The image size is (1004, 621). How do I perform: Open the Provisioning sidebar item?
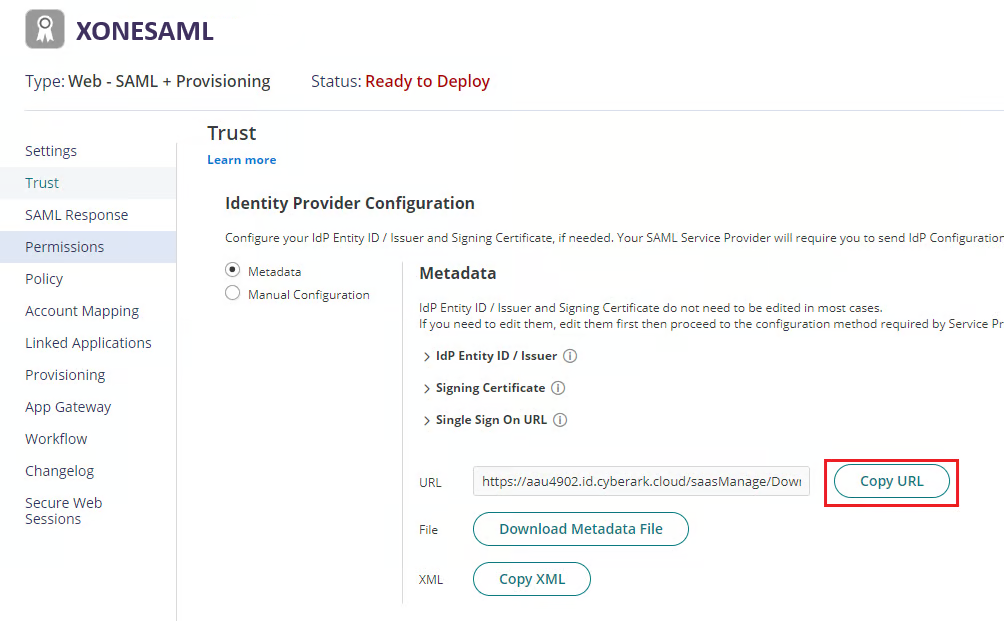pyautogui.click(x=65, y=375)
